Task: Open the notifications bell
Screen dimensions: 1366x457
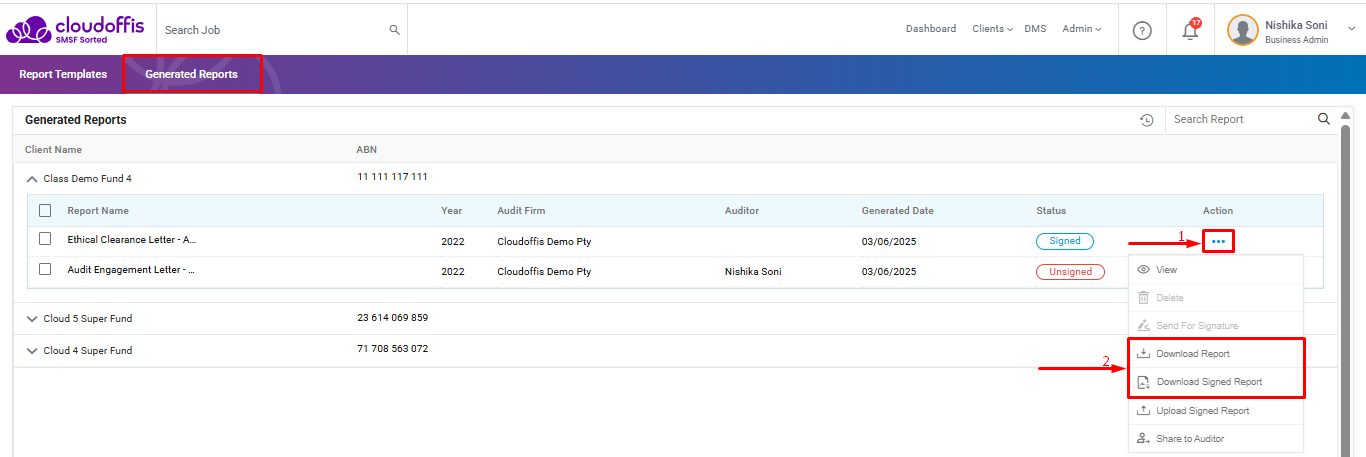Action: pos(1190,30)
